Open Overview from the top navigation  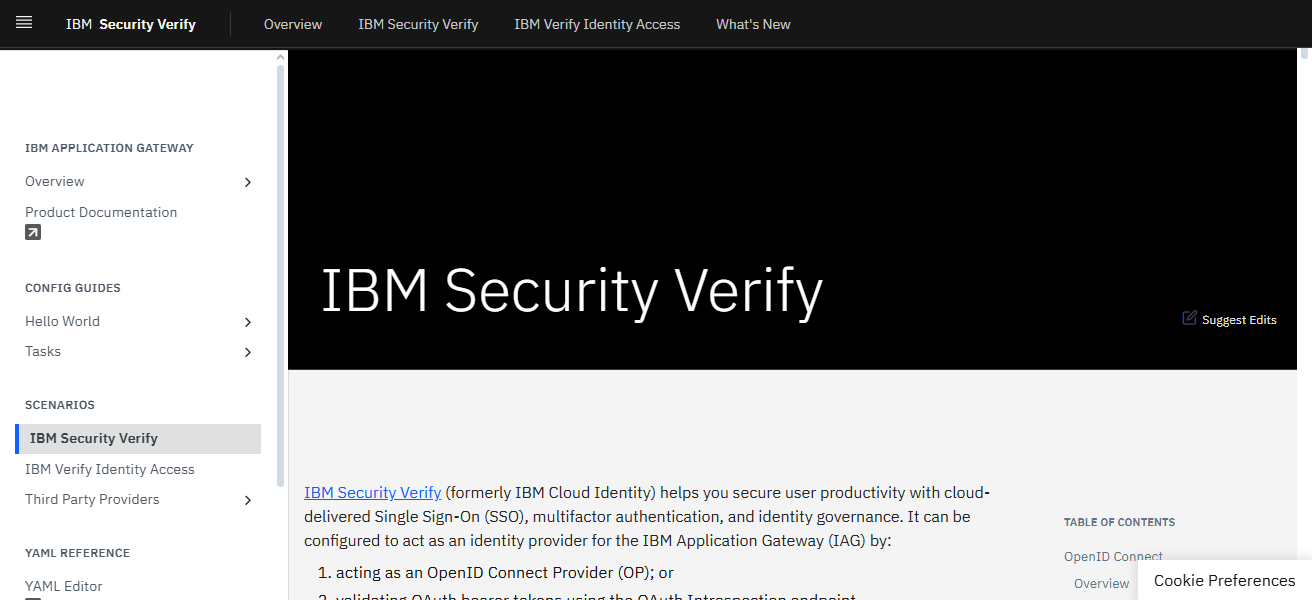click(292, 24)
